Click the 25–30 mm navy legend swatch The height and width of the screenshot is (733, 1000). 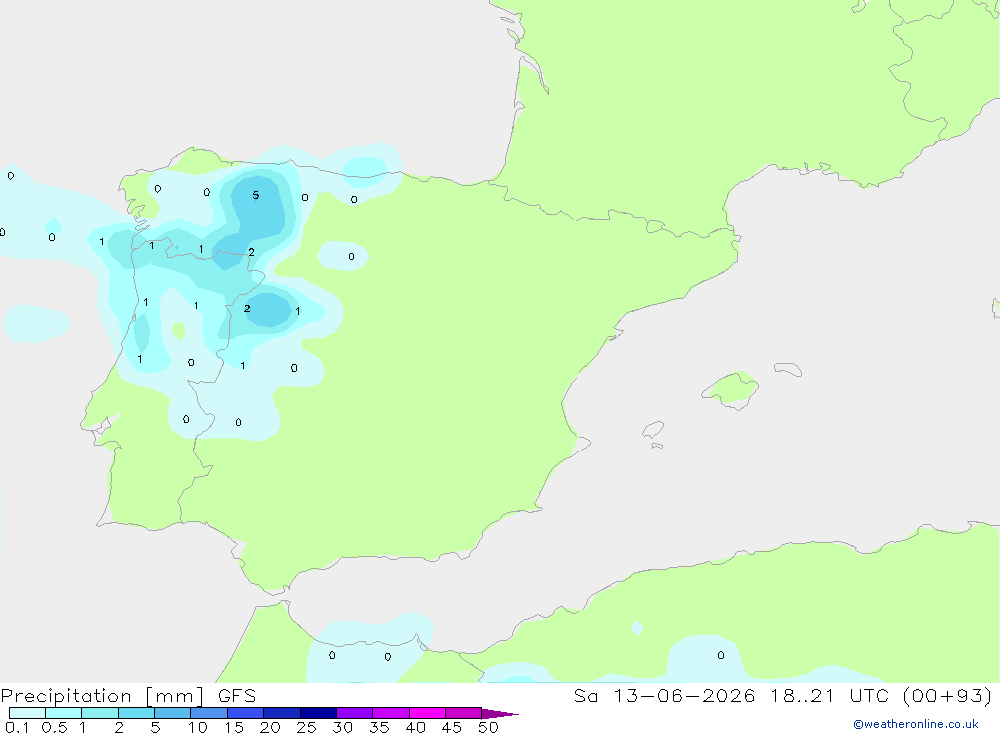coord(318,713)
